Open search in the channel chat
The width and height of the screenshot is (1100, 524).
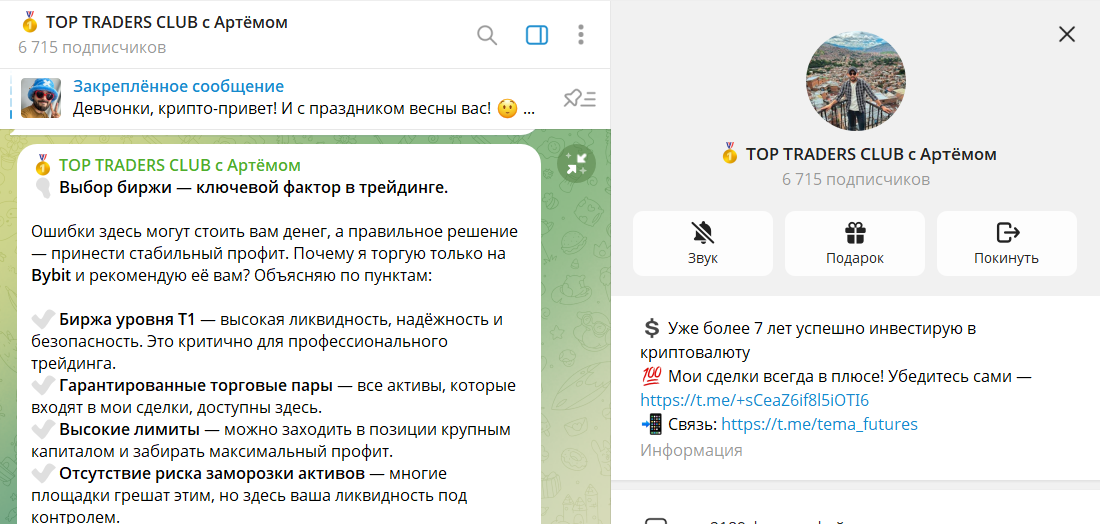tap(487, 35)
